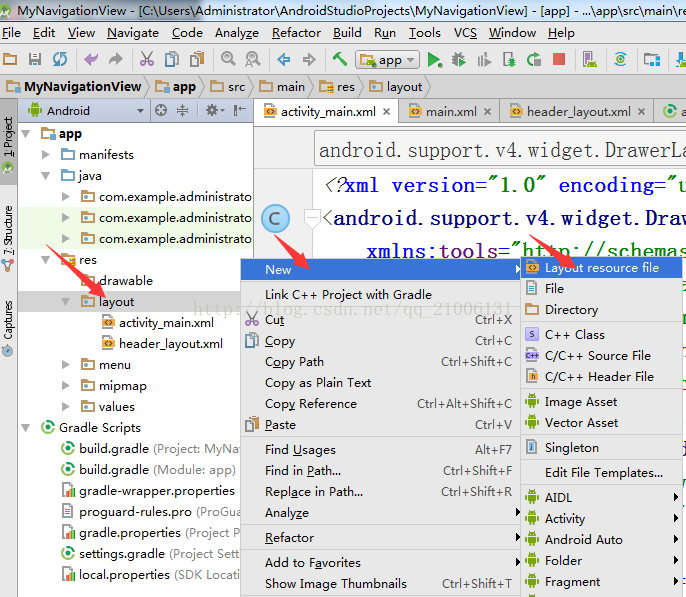Click the Hide Project panel icon
The width and height of the screenshot is (686, 597).
pyautogui.click(x=239, y=111)
